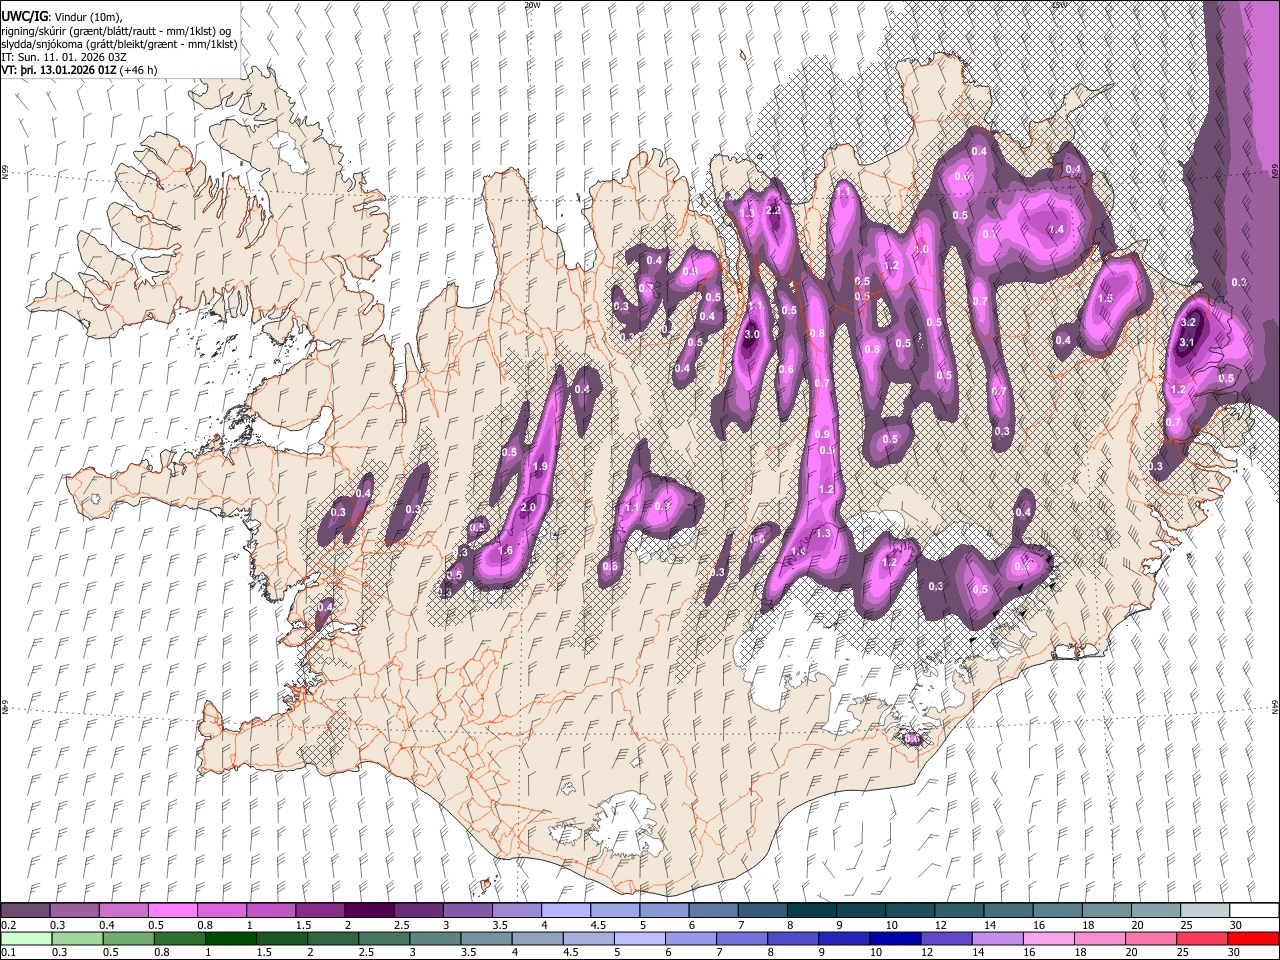Click upper legend swatch between 18 and 20

[x=1106, y=911]
